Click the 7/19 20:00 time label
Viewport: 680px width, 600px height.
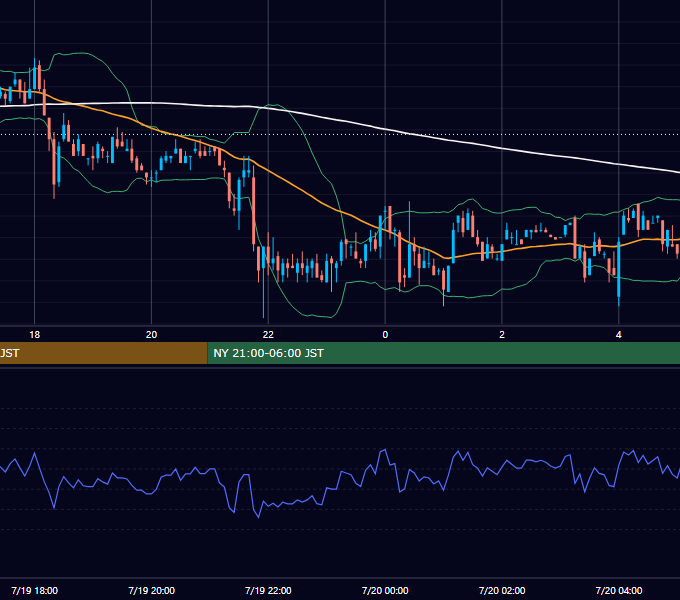pos(151,590)
